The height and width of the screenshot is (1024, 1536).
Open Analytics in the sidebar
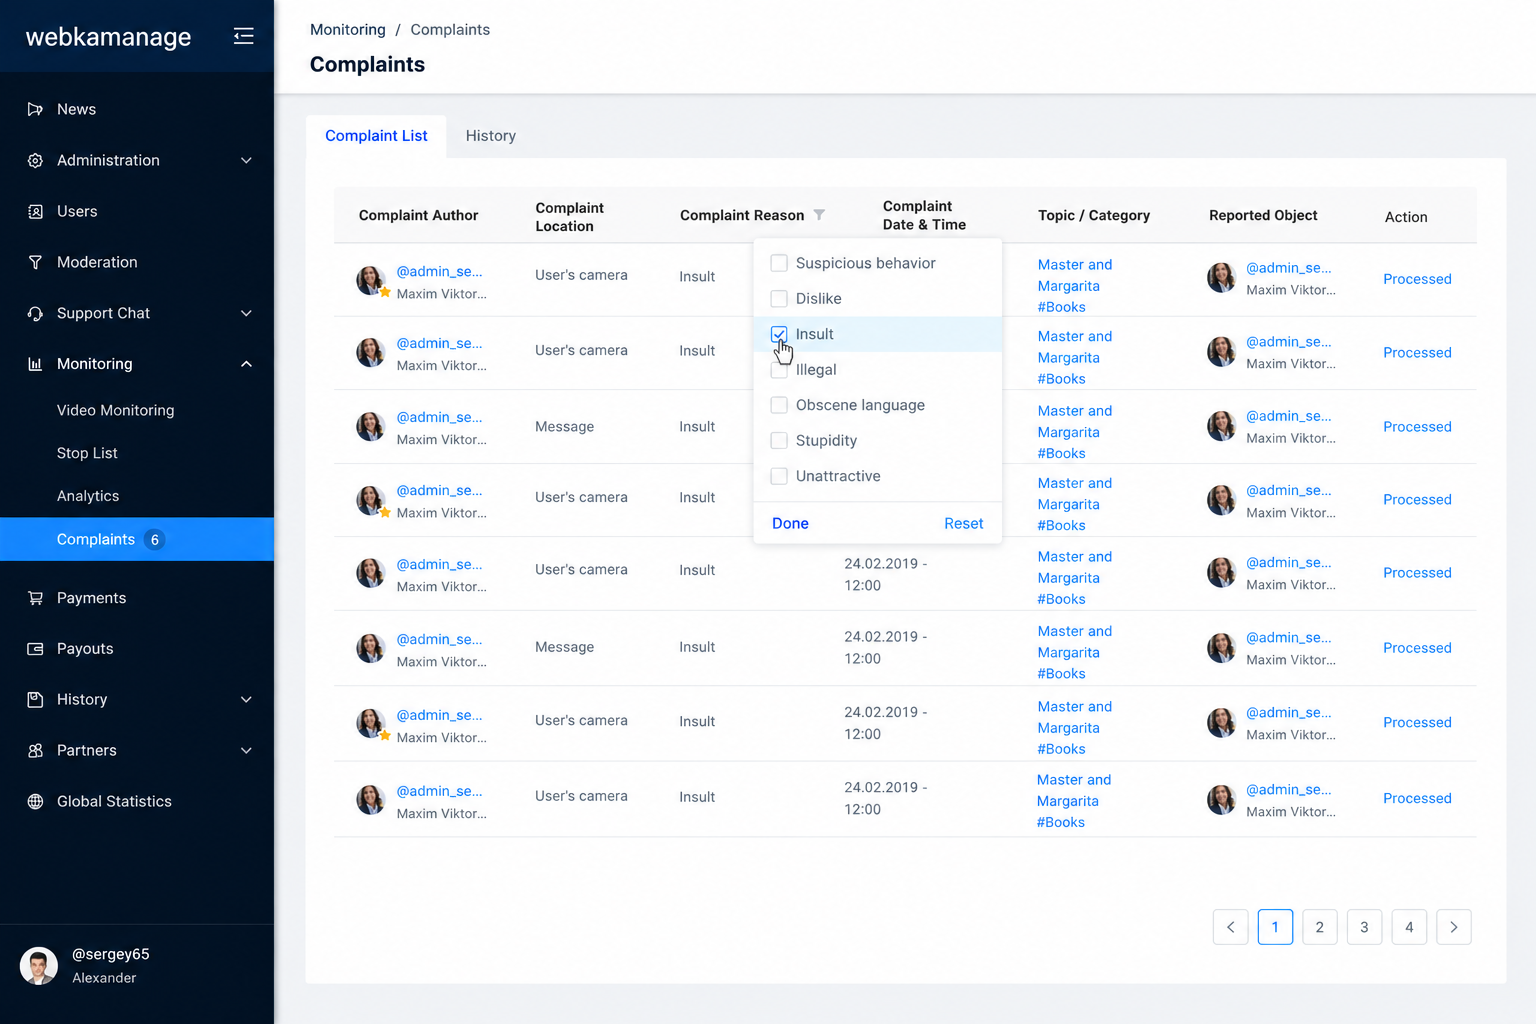(88, 496)
